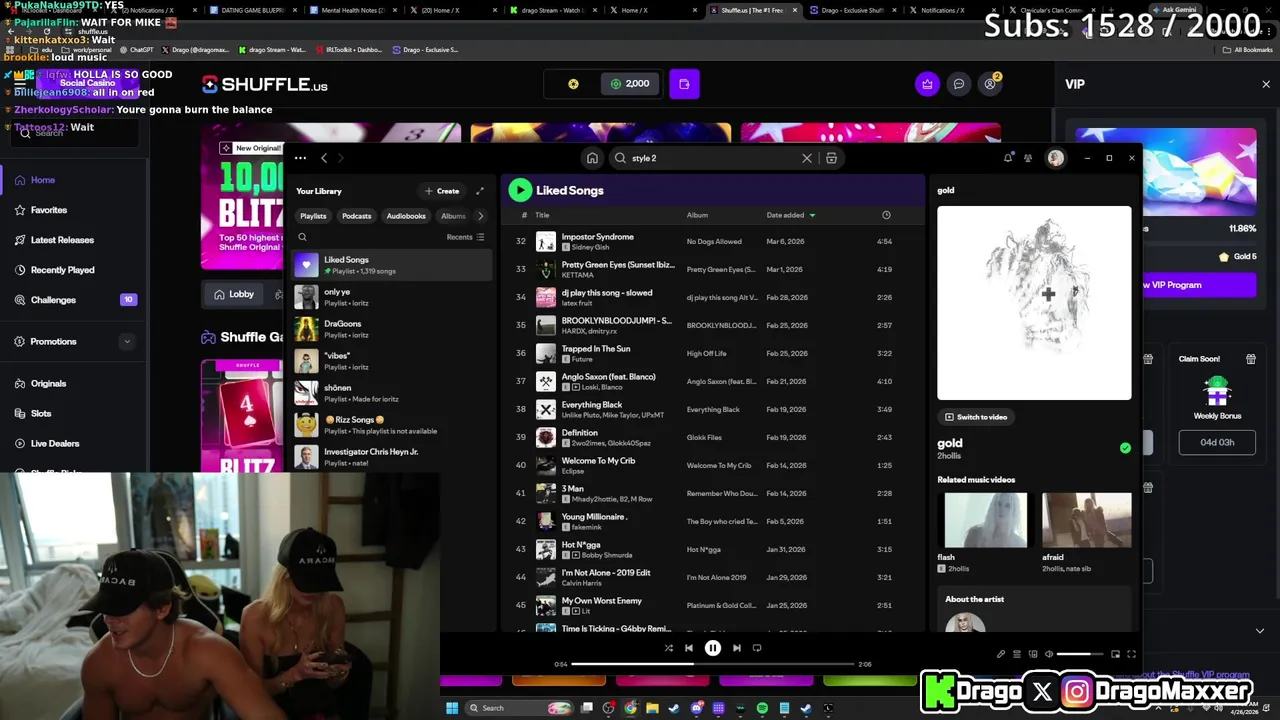Seek in the song progress bar
This screenshot has height=720, width=1280.
pos(713,664)
